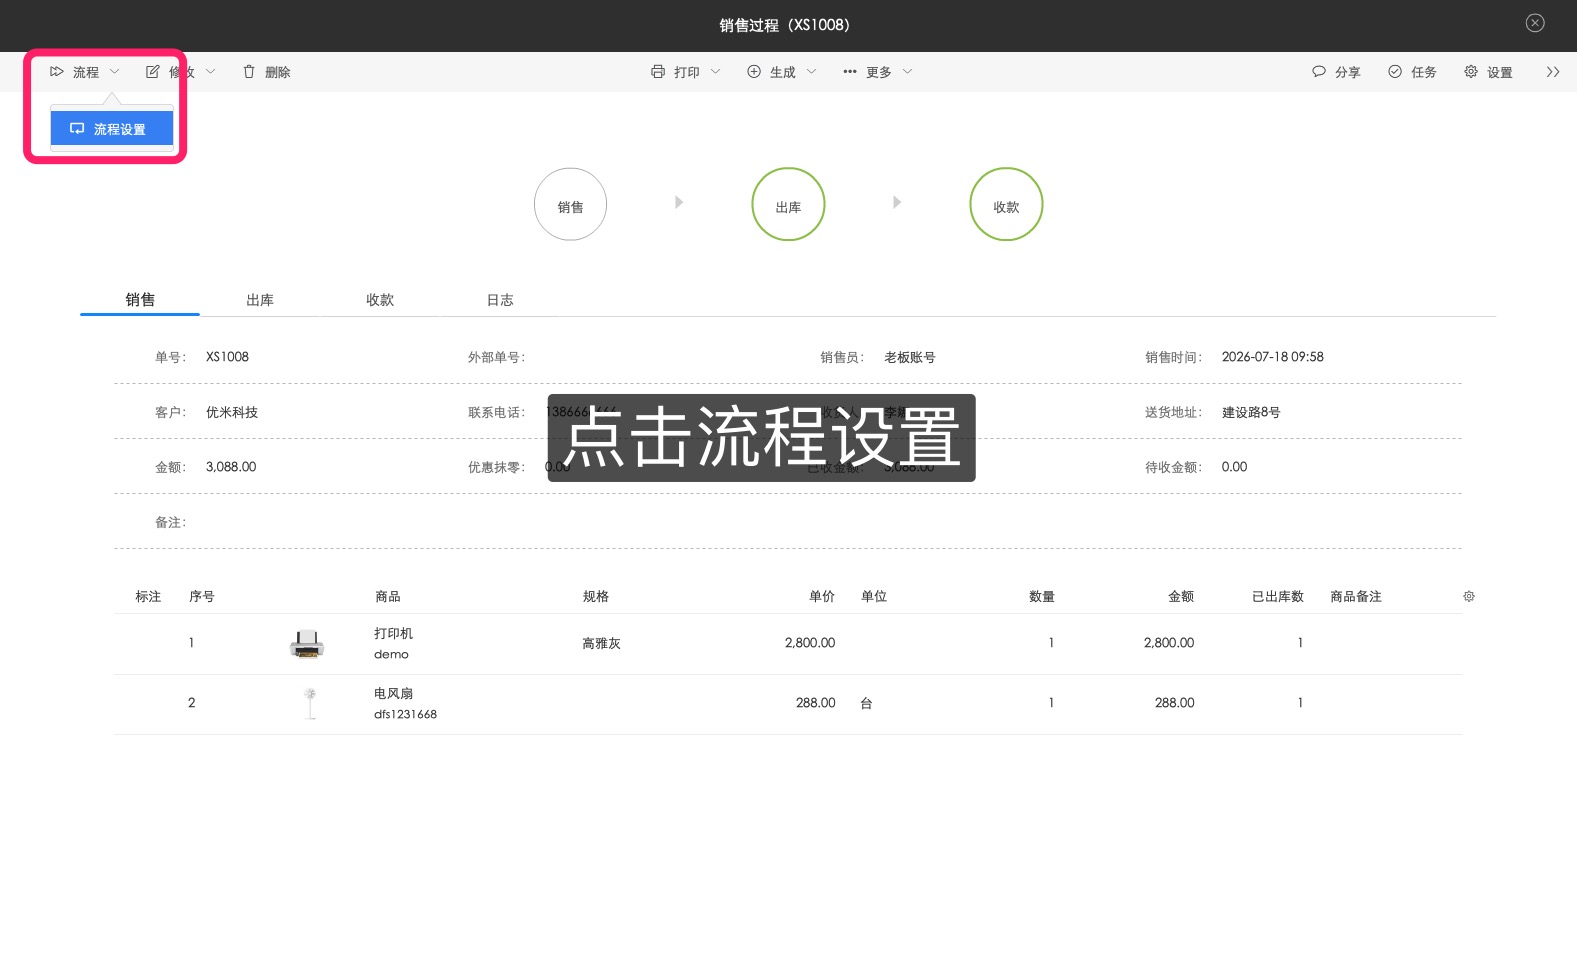Close the 销售过程 dialog

pos(1535,23)
